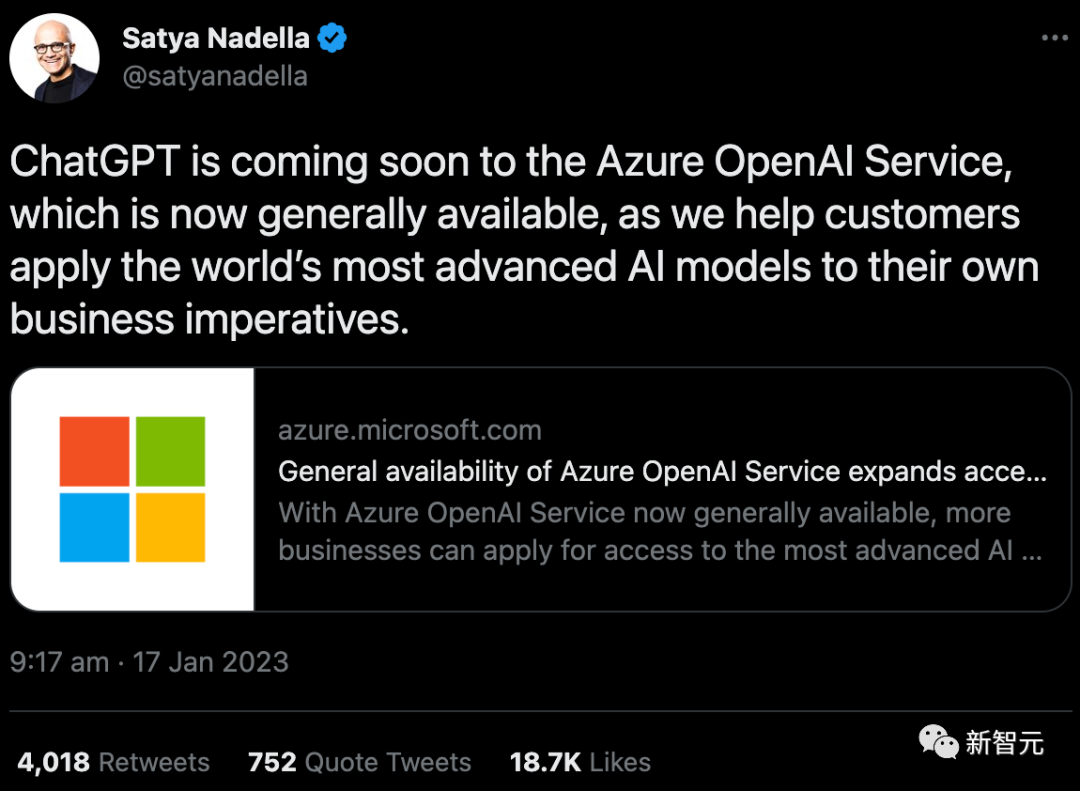1080x791 pixels.
Task: Click the yellow square of the Microsoft logo
Action: point(170,527)
